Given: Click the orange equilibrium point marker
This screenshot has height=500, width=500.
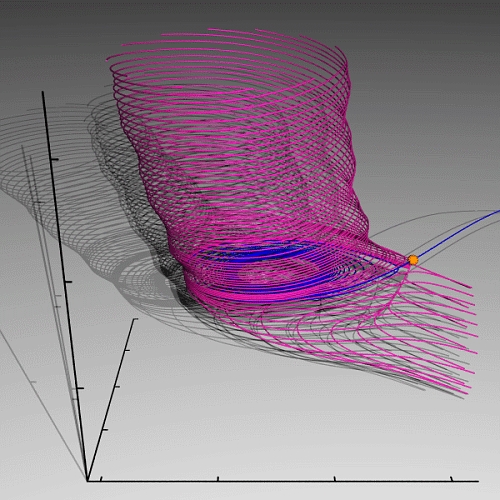Looking at the screenshot, I should 413,260.
